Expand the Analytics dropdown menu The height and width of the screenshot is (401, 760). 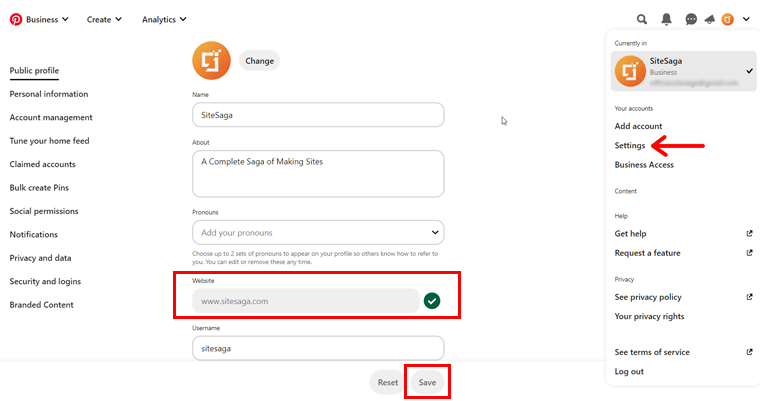pyautogui.click(x=164, y=19)
